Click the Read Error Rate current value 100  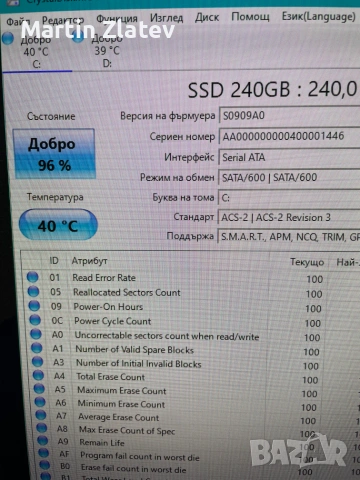[314, 279]
